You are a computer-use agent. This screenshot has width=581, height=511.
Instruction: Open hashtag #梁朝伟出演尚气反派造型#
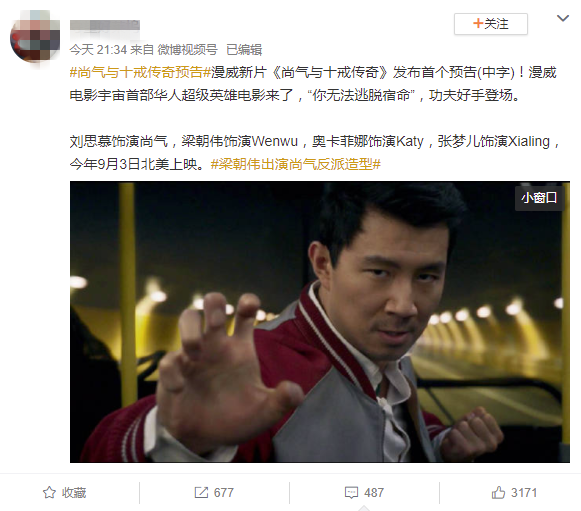296,164
